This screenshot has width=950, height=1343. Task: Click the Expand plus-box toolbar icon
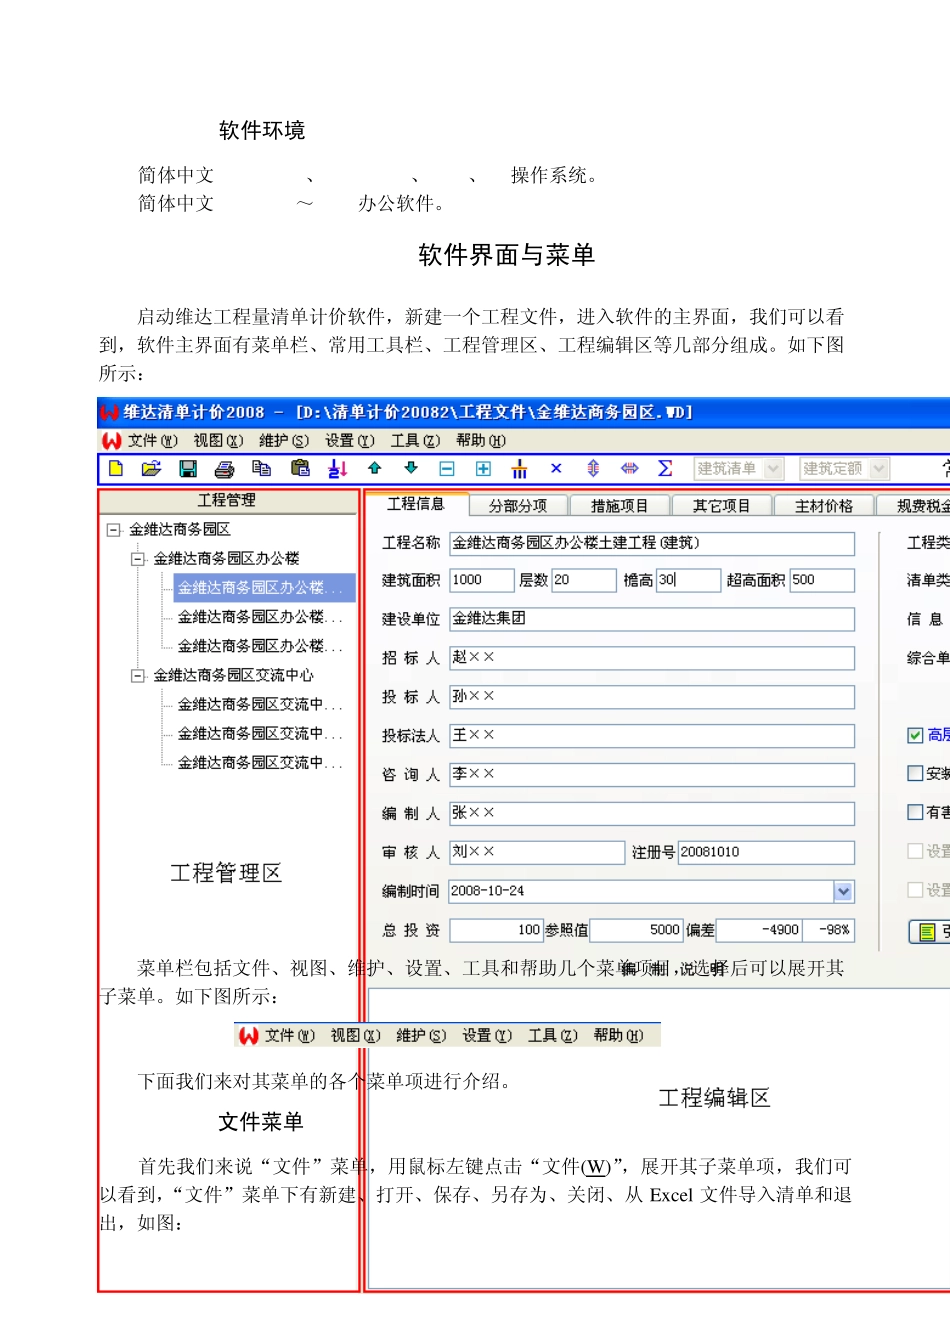coord(483,468)
